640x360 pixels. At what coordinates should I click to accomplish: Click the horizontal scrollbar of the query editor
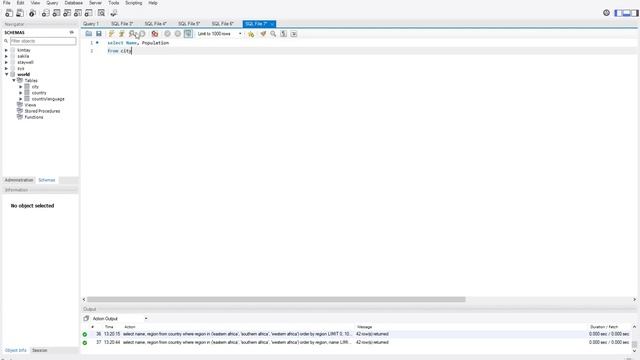coord(276,299)
